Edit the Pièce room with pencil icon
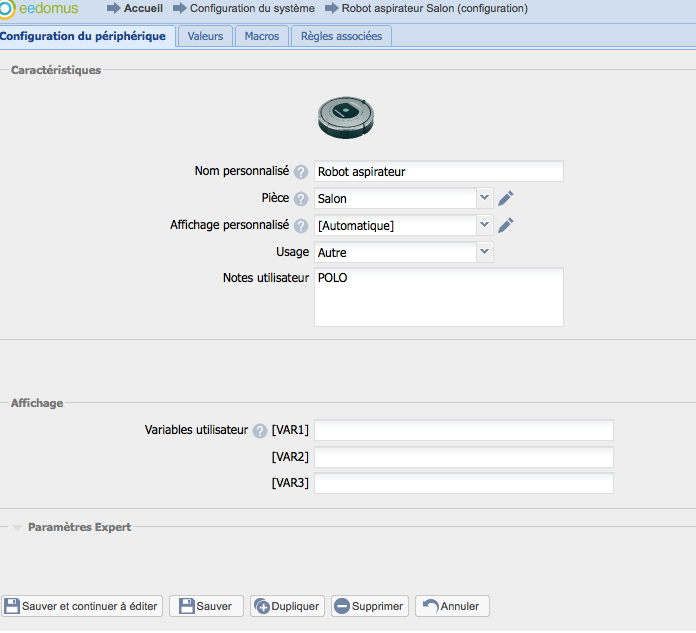 [x=506, y=198]
